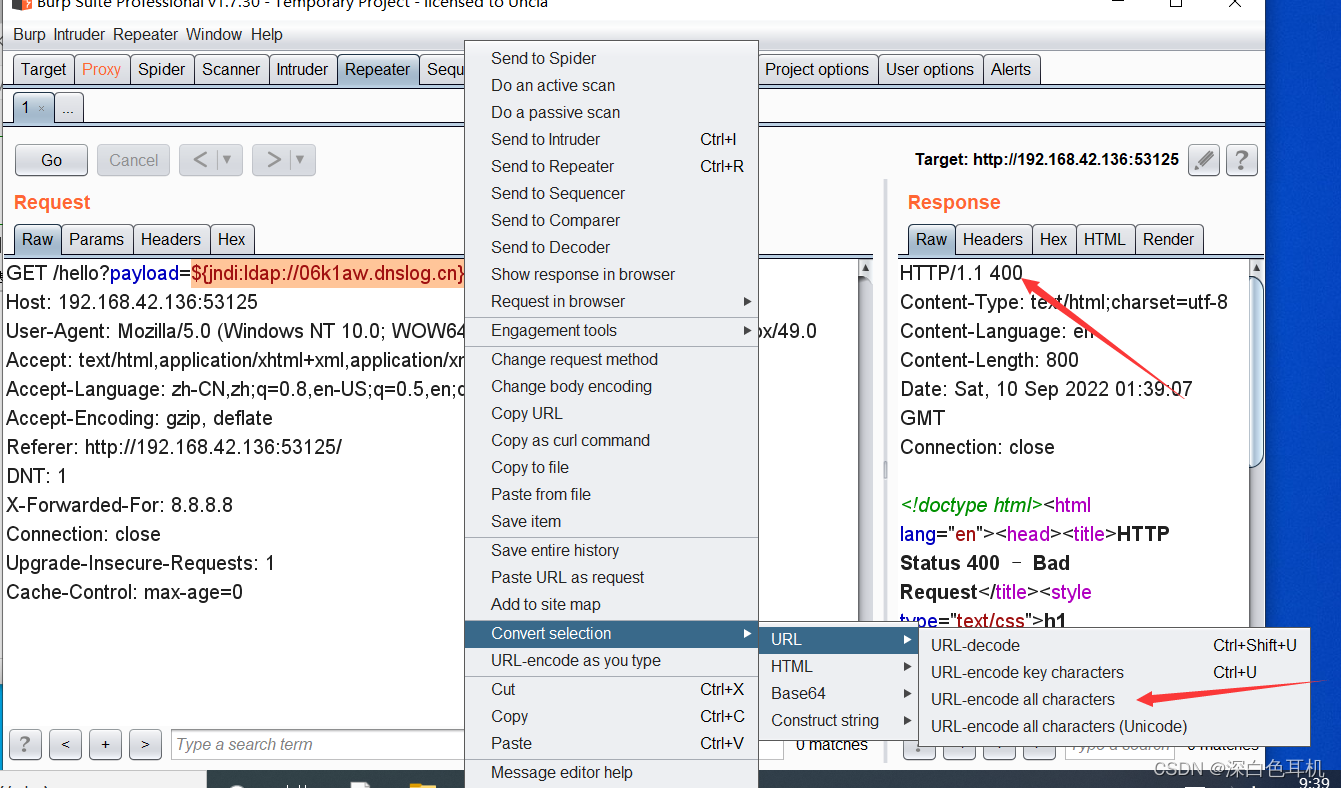Viewport: 1341px width, 788px height.
Task: Switch to the Proxy tab
Action: pyautogui.click(x=101, y=69)
